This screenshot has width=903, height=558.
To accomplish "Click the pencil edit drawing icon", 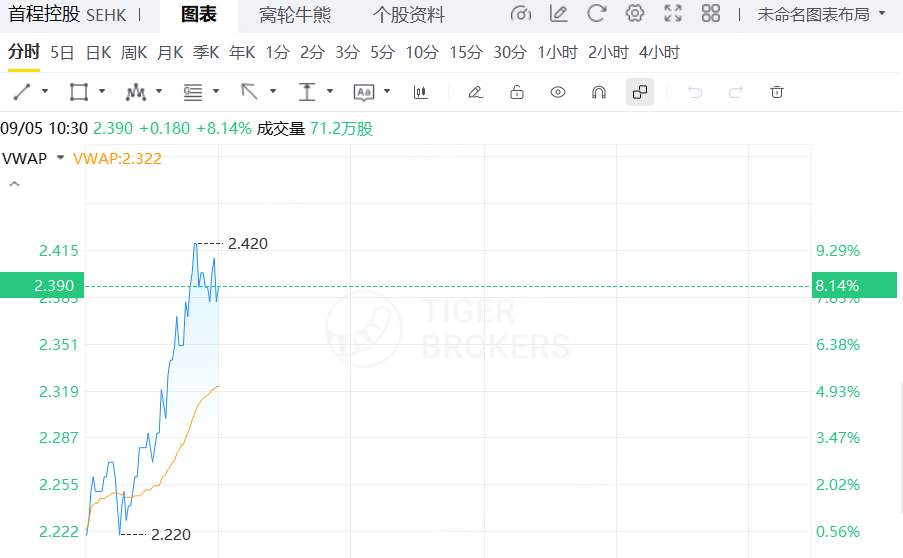I will click(475, 92).
